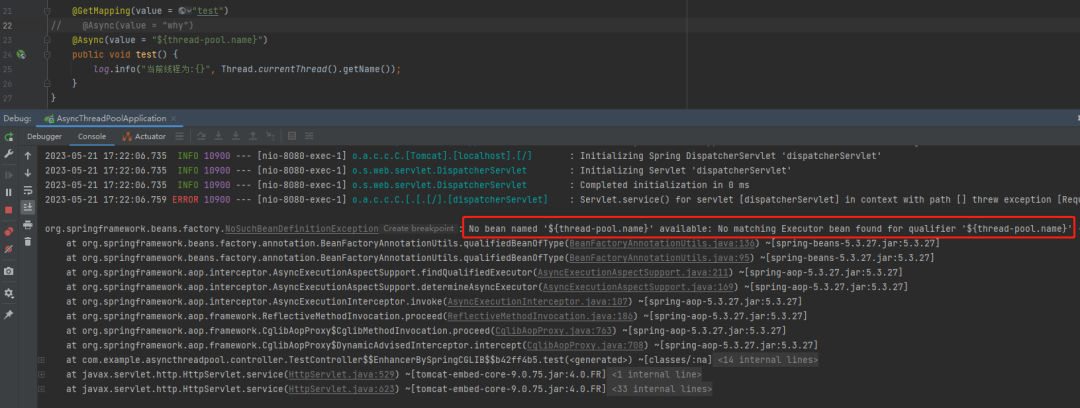Open BeanFactoryAnnotationUtils.java:95 link

pos(660,258)
